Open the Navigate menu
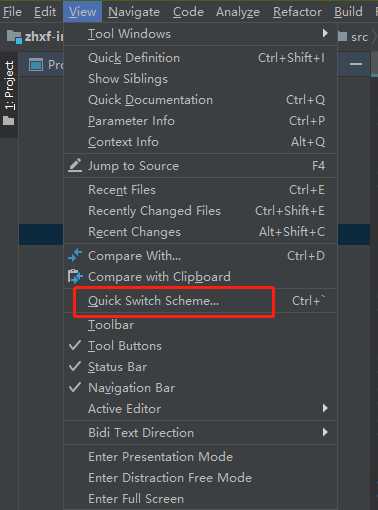This screenshot has width=378, height=510. click(134, 12)
